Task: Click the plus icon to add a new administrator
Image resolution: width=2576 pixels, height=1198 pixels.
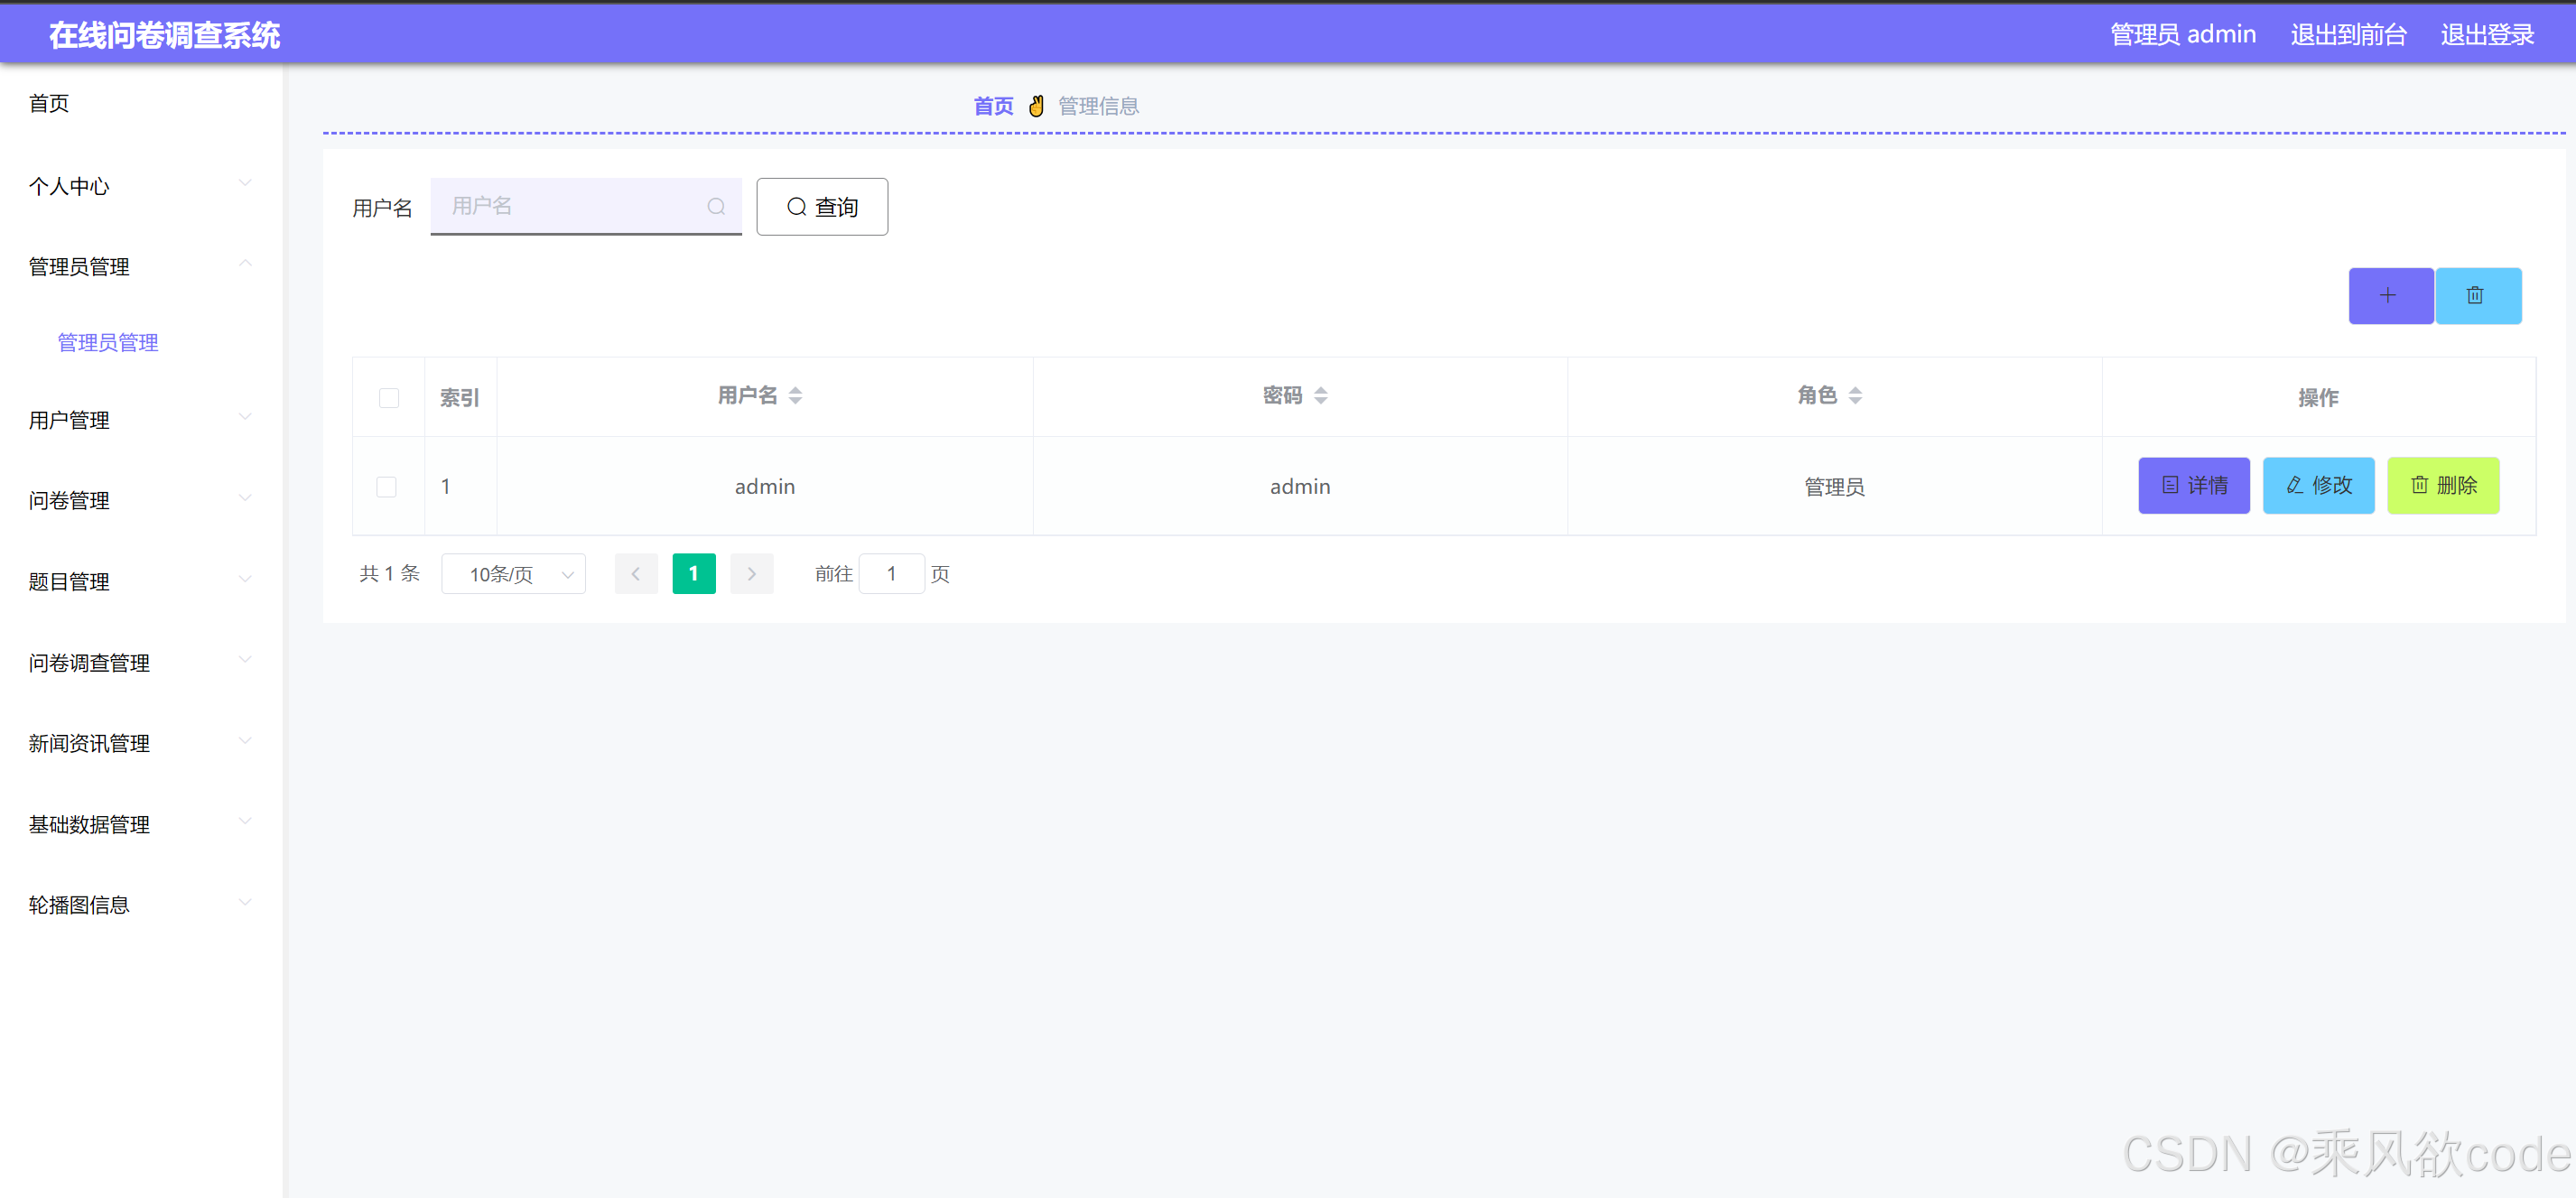Action: [2390, 295]
